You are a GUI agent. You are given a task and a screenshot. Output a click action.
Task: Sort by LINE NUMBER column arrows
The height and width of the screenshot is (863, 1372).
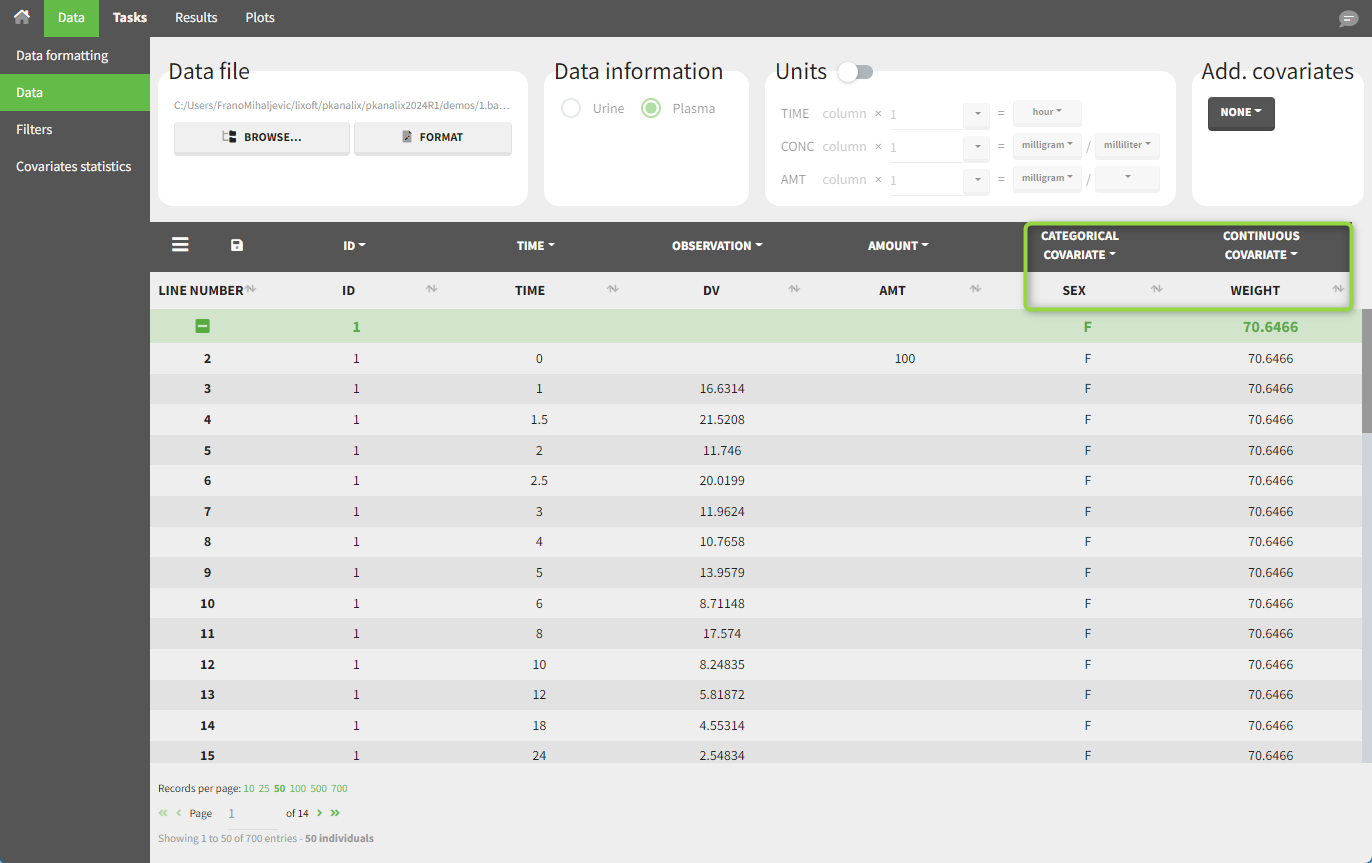[251, 289]
